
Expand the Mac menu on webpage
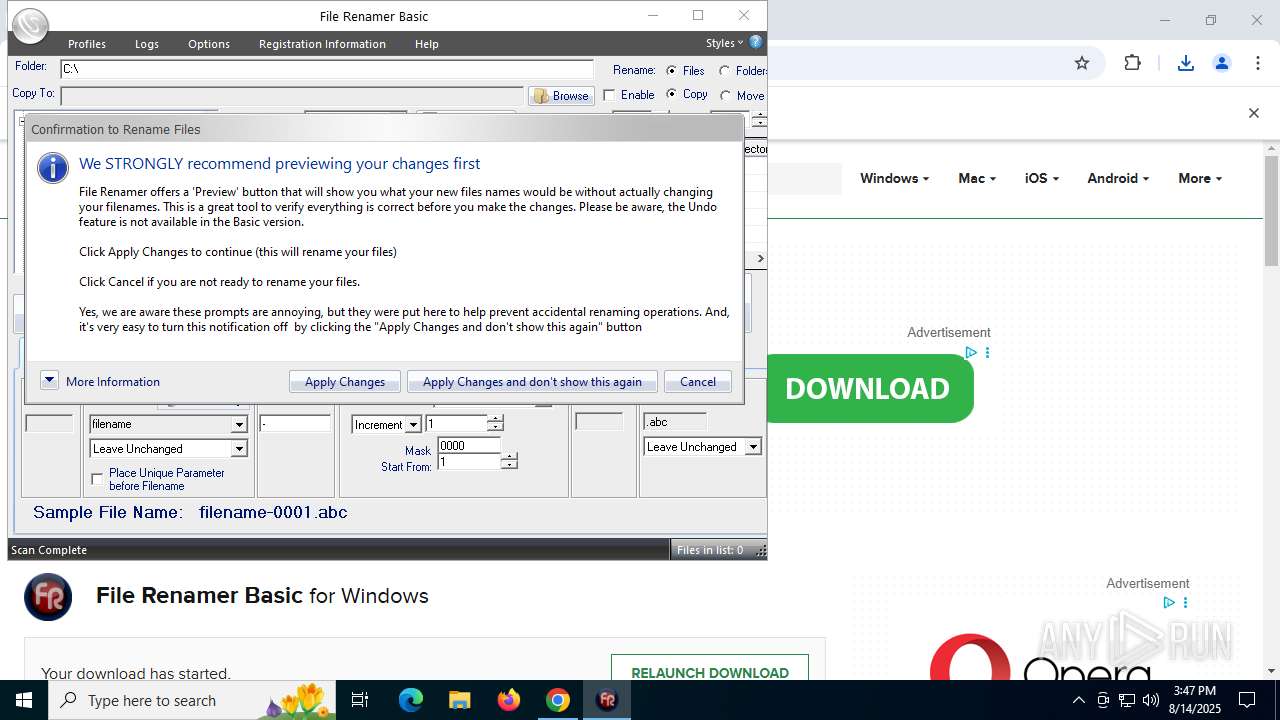[977, 178]
